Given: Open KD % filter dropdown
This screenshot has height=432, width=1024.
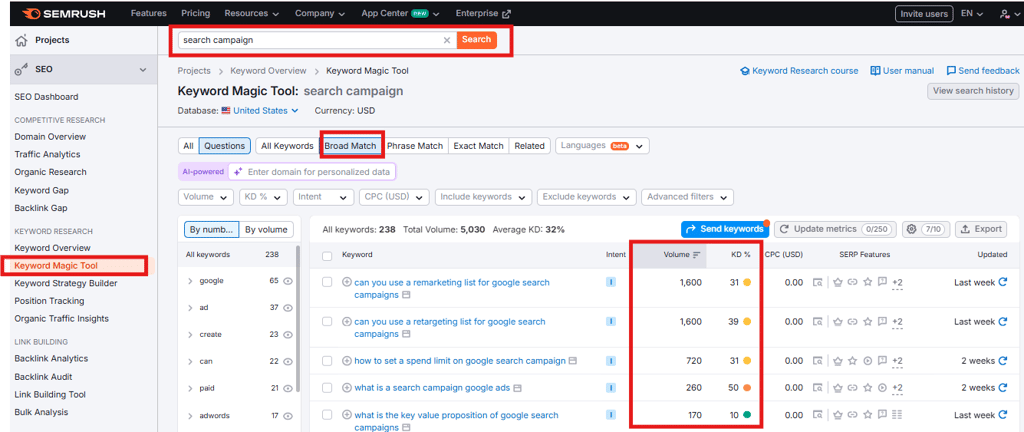Looking at the screenshot, I should click(263, 197).
